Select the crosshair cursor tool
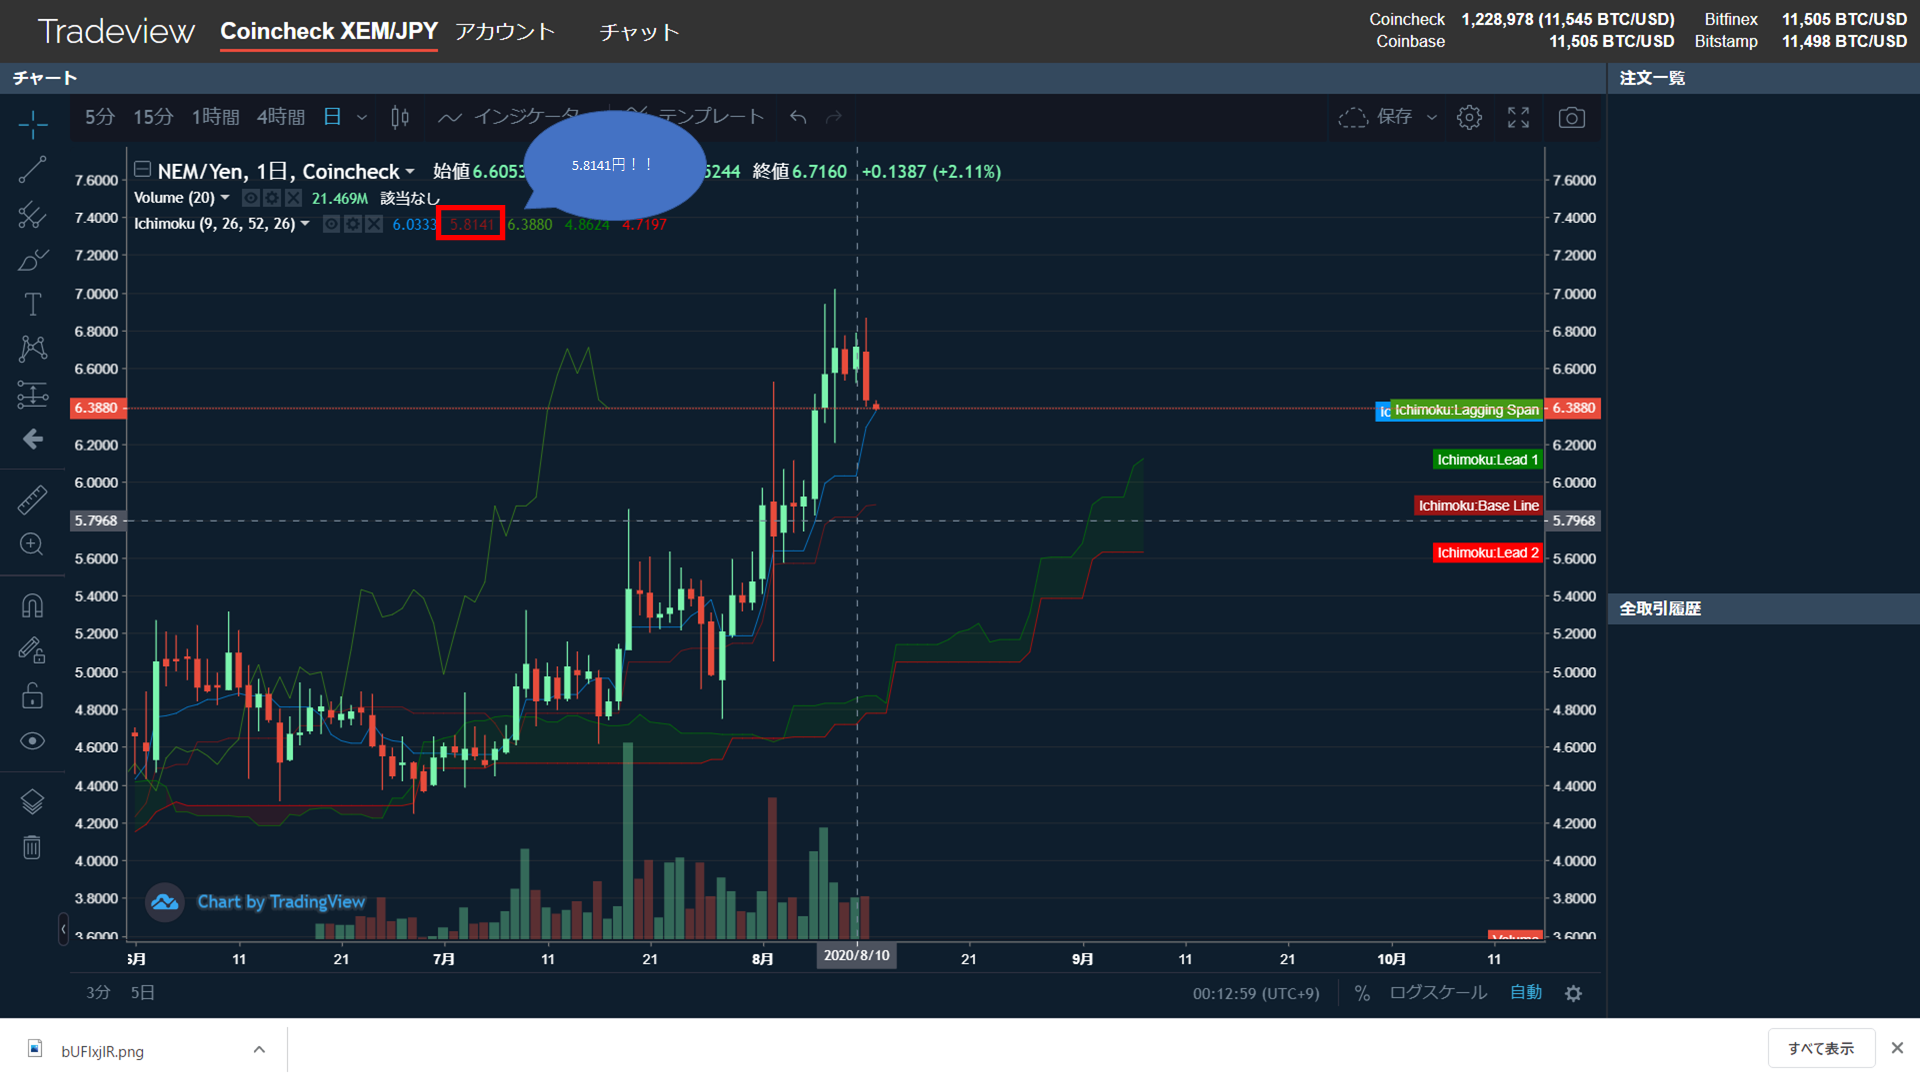This screenshot has width=1920, height=1079. pyautogui.click(x=33, y=124)
